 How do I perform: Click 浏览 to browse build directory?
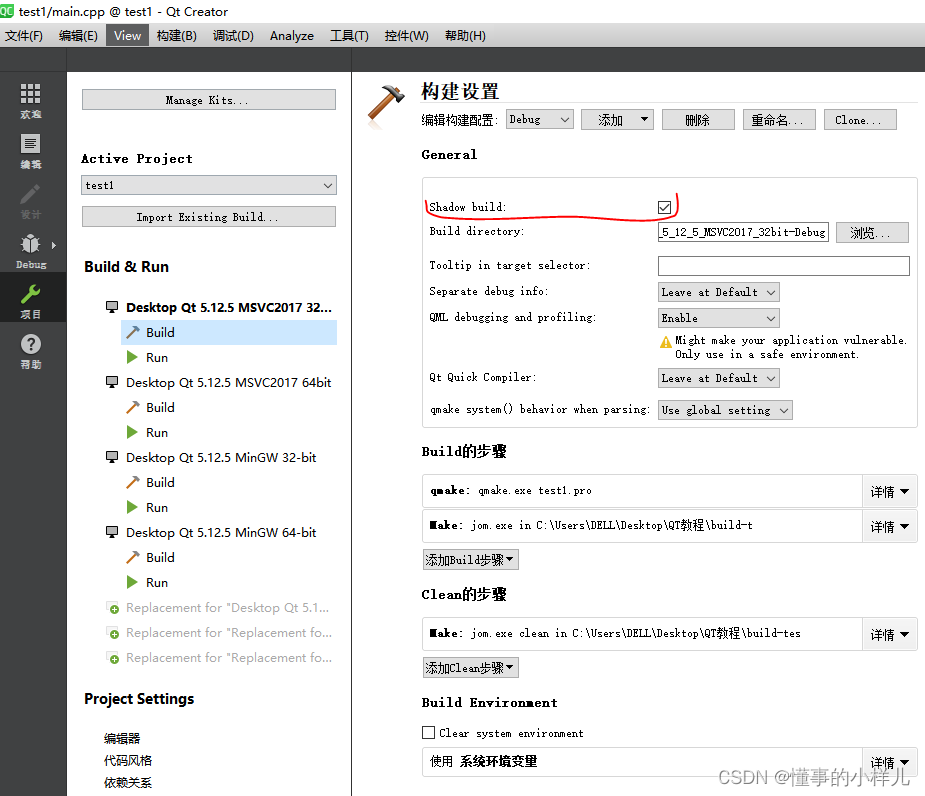pos(872,232)
